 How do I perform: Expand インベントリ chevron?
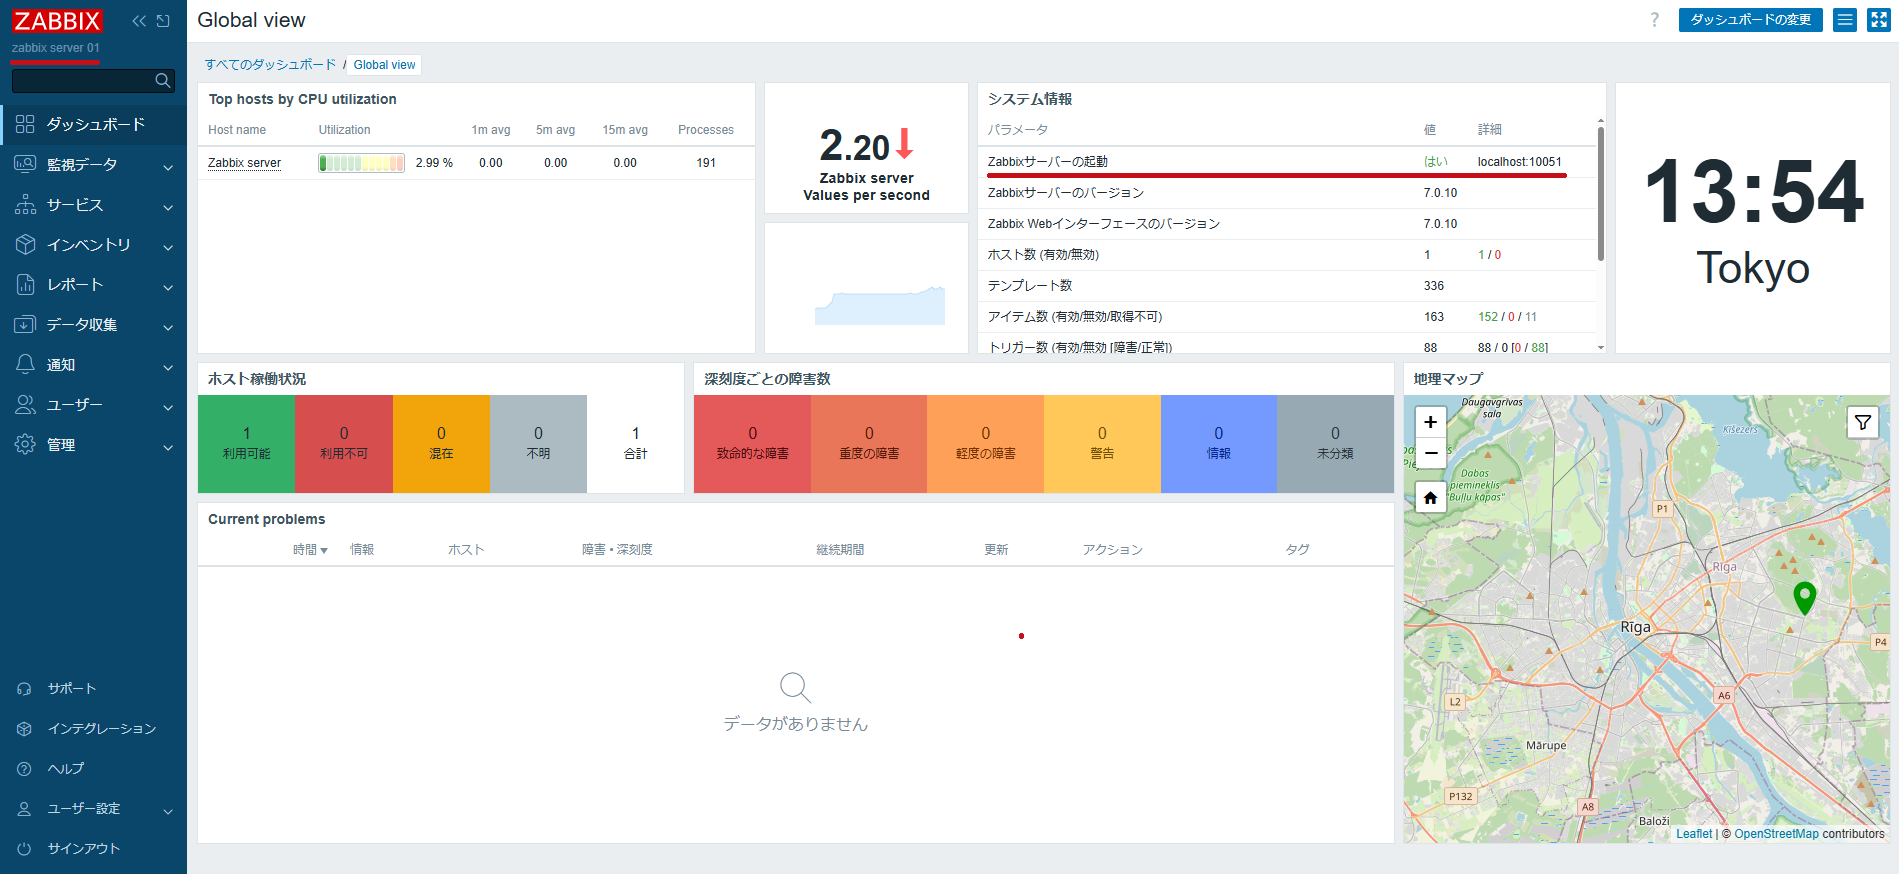(168, 247)
